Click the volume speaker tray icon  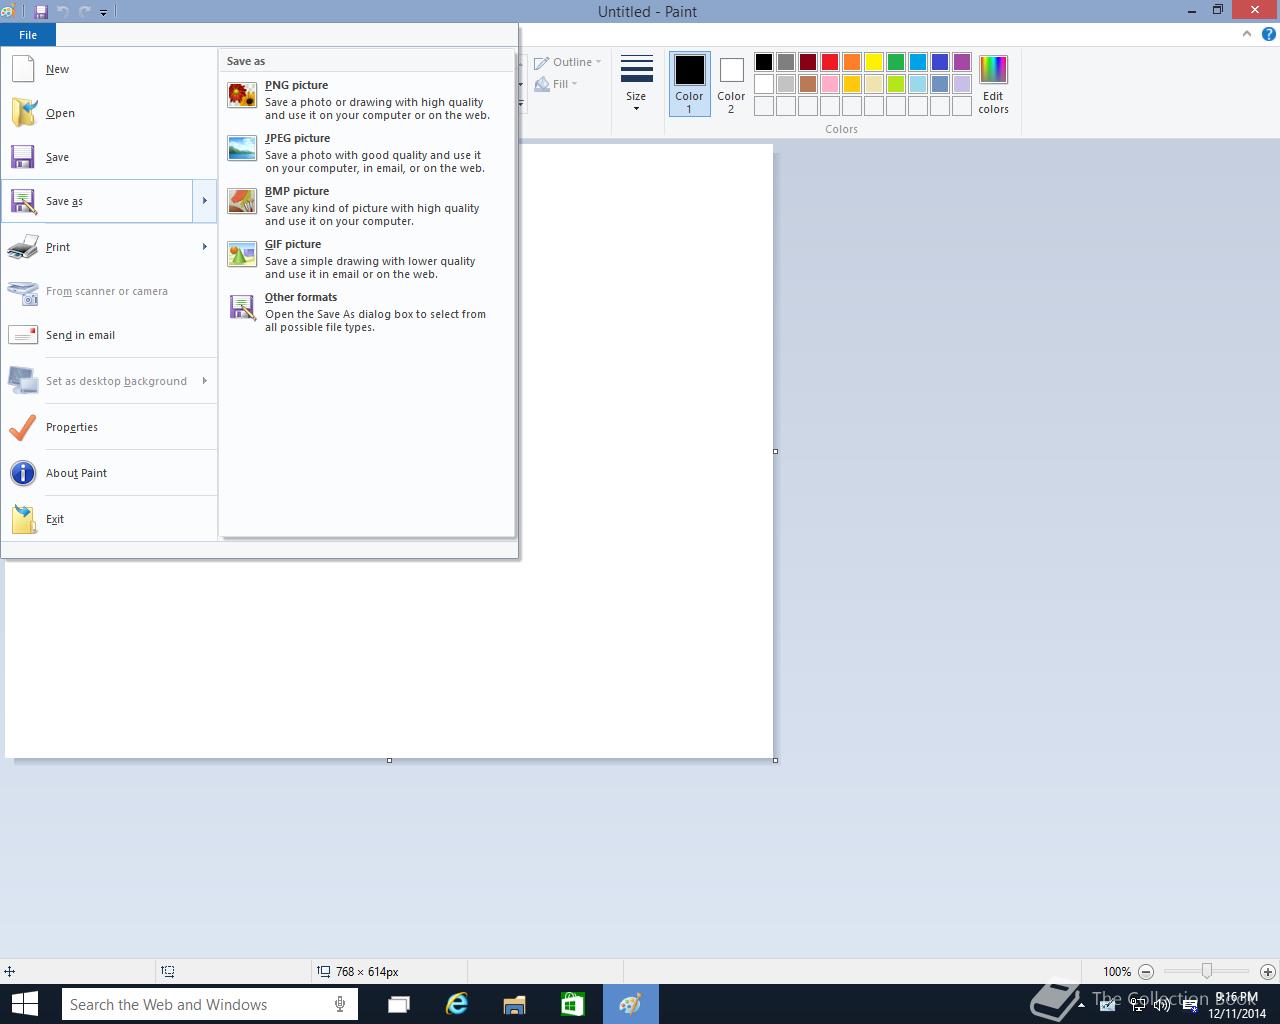pos(1162,1005)
